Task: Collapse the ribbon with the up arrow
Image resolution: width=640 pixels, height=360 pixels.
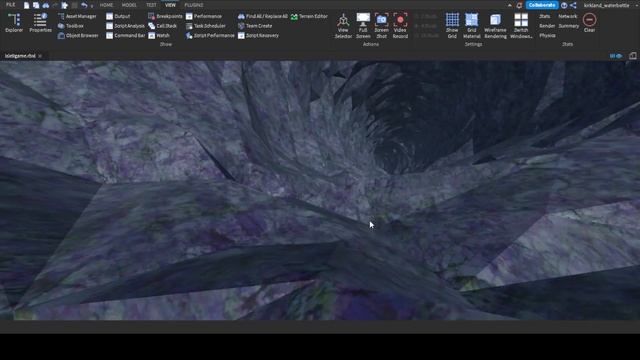Action: pos(509,5)
